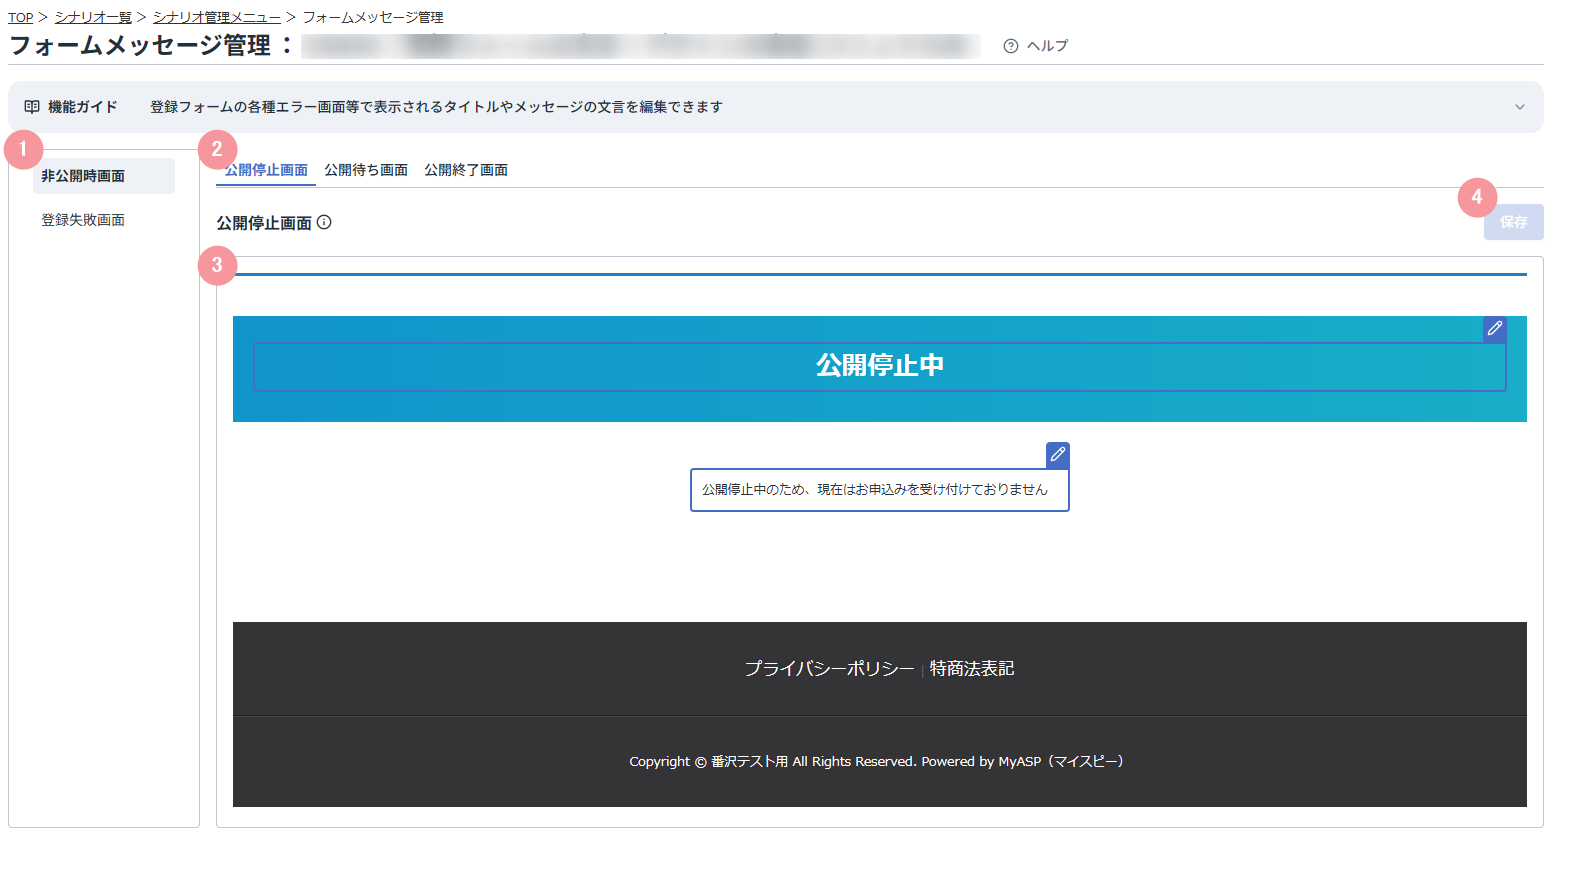Image resolution: width=1593 pixels, height=879 pixels.
Task: Switch to the 公開停止画面 tab
Action: pyautogui.click(x=266, y=170)
